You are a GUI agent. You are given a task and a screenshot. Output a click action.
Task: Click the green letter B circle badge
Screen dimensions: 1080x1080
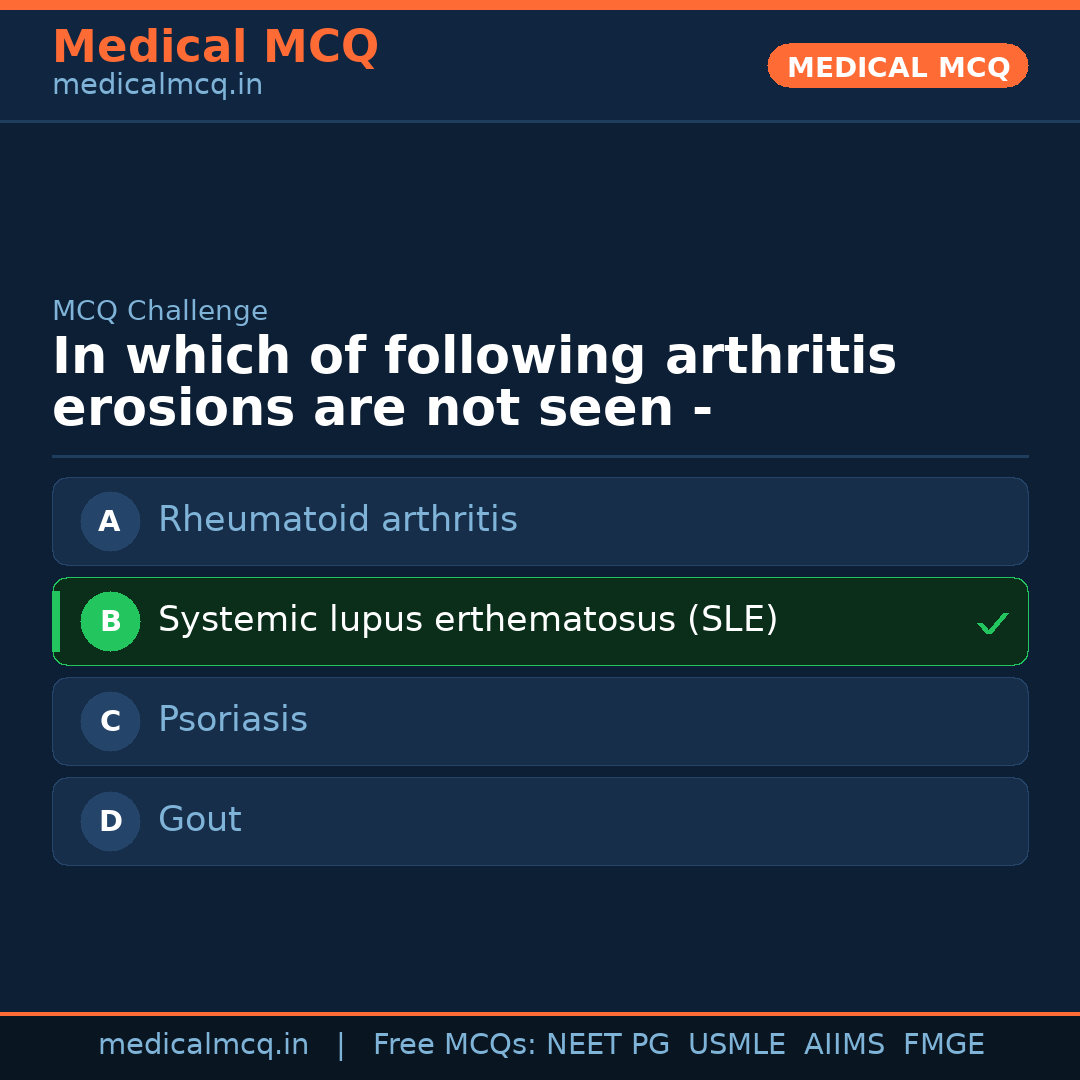(110, 621)
